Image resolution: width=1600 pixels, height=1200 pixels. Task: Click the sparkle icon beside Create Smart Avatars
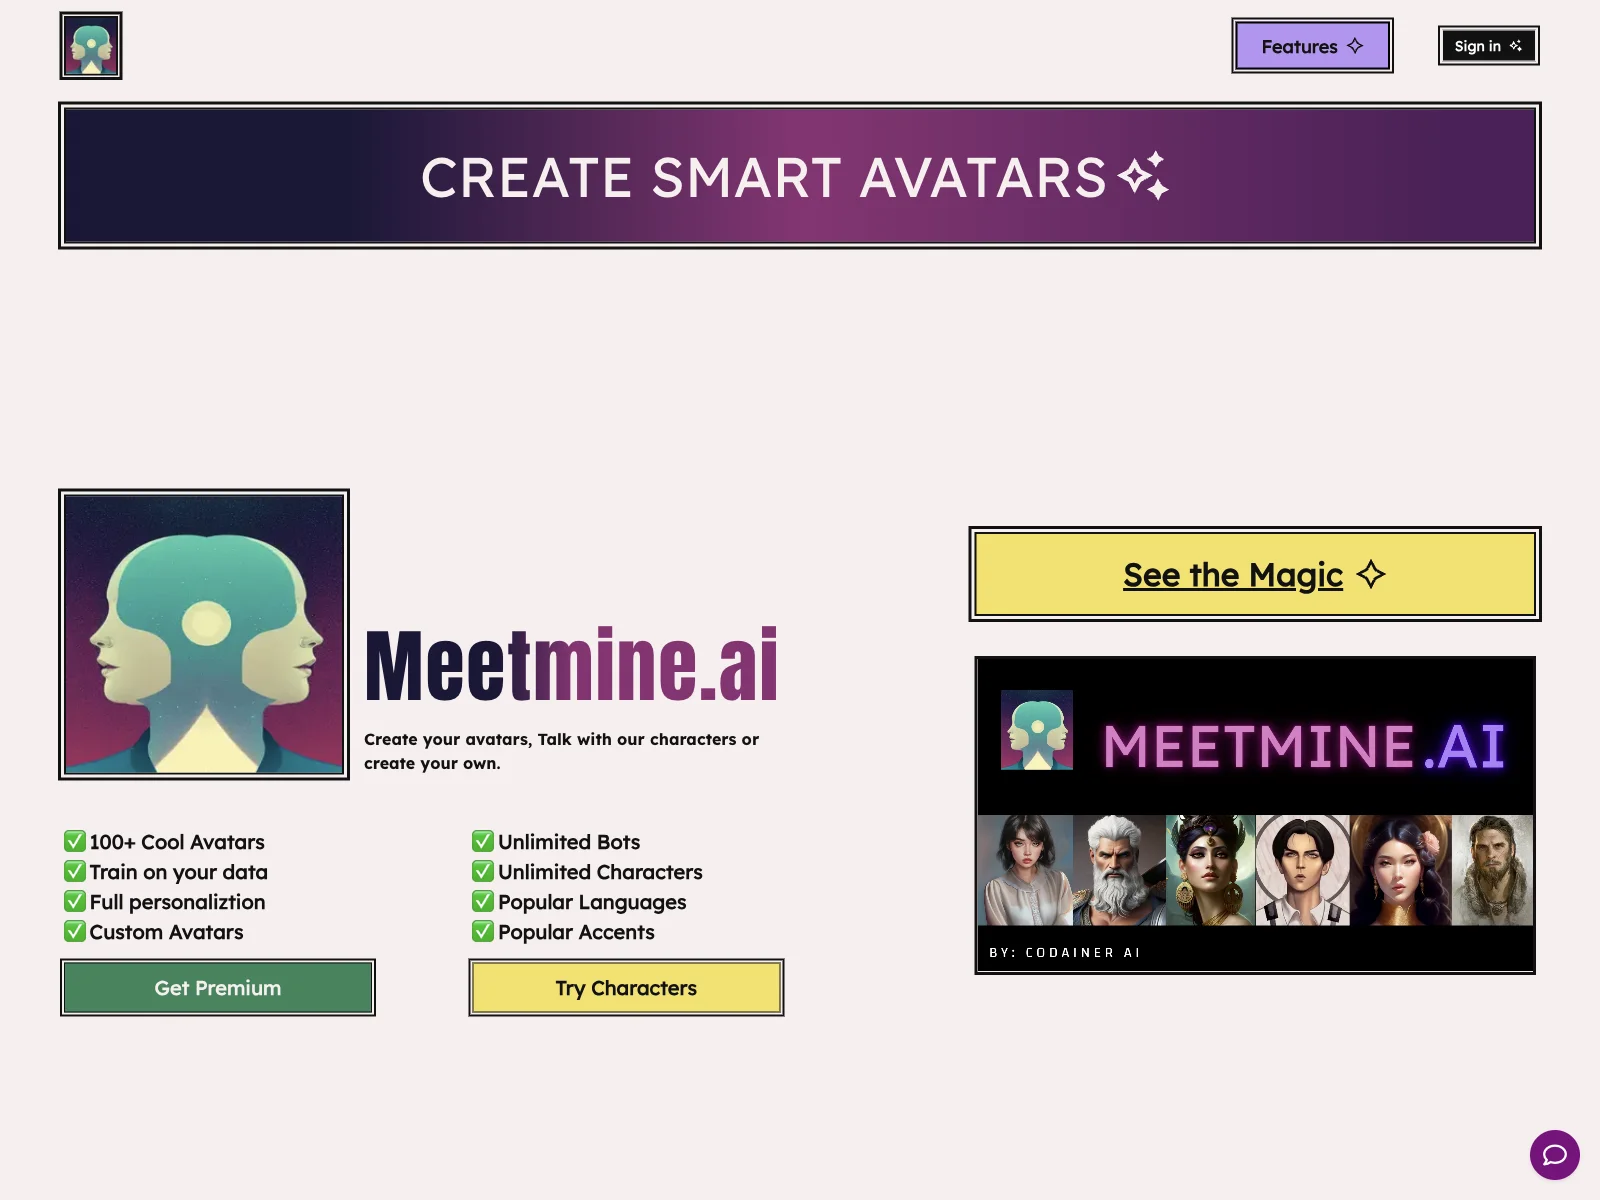pyautogui.click(x=1144, y=176)
